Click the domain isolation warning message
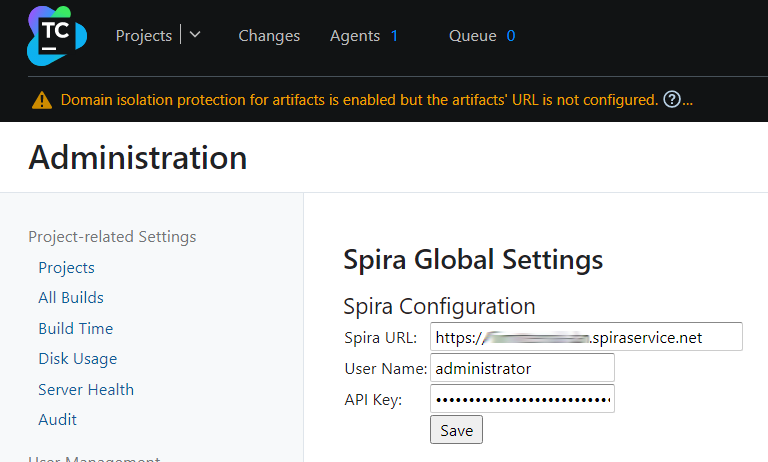Viewport: 768px width, 462px height. pyautogui.click(x=359, y=100)
